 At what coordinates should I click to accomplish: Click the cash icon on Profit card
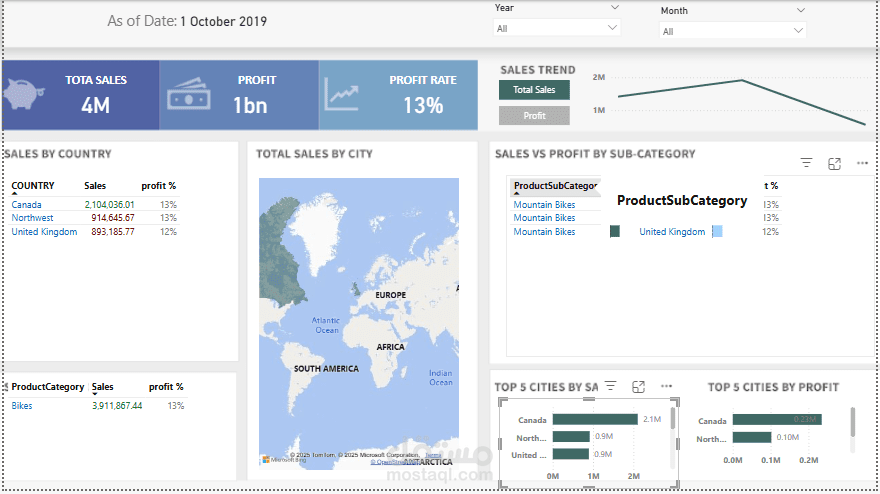click(x=188, y=96)
